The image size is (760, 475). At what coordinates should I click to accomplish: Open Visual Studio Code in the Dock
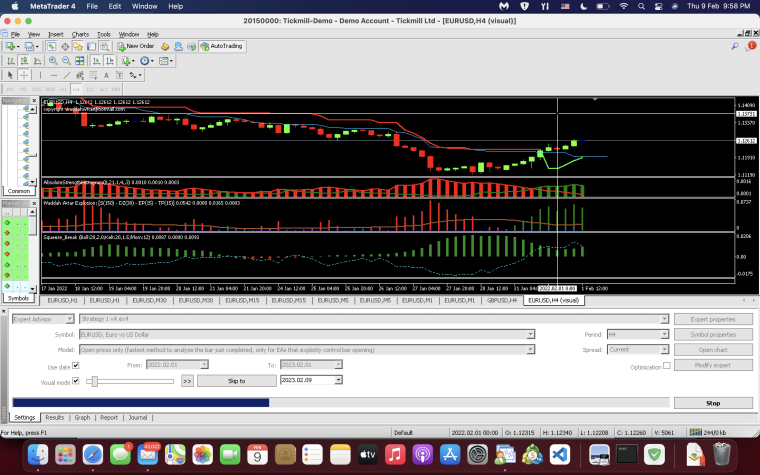coord(559,455)
